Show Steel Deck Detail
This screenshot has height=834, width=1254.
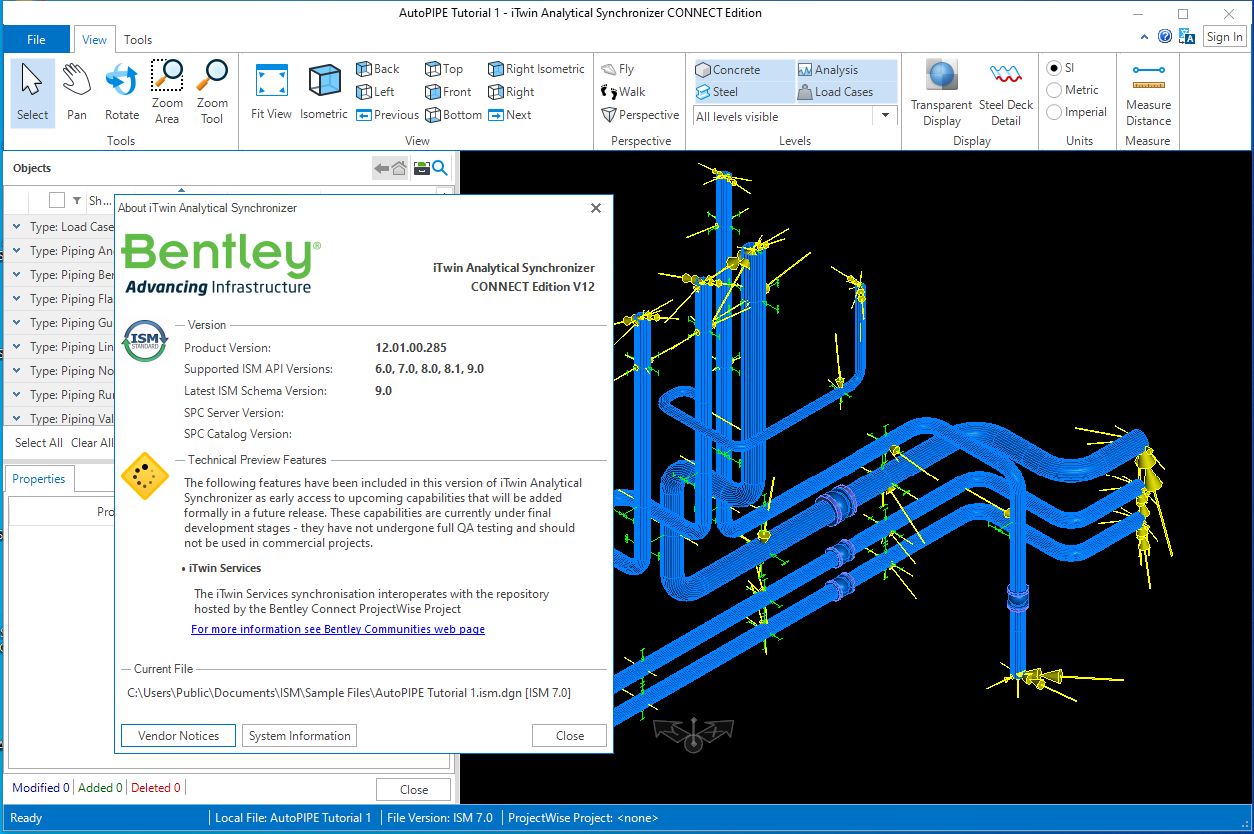pos(1006,92)
